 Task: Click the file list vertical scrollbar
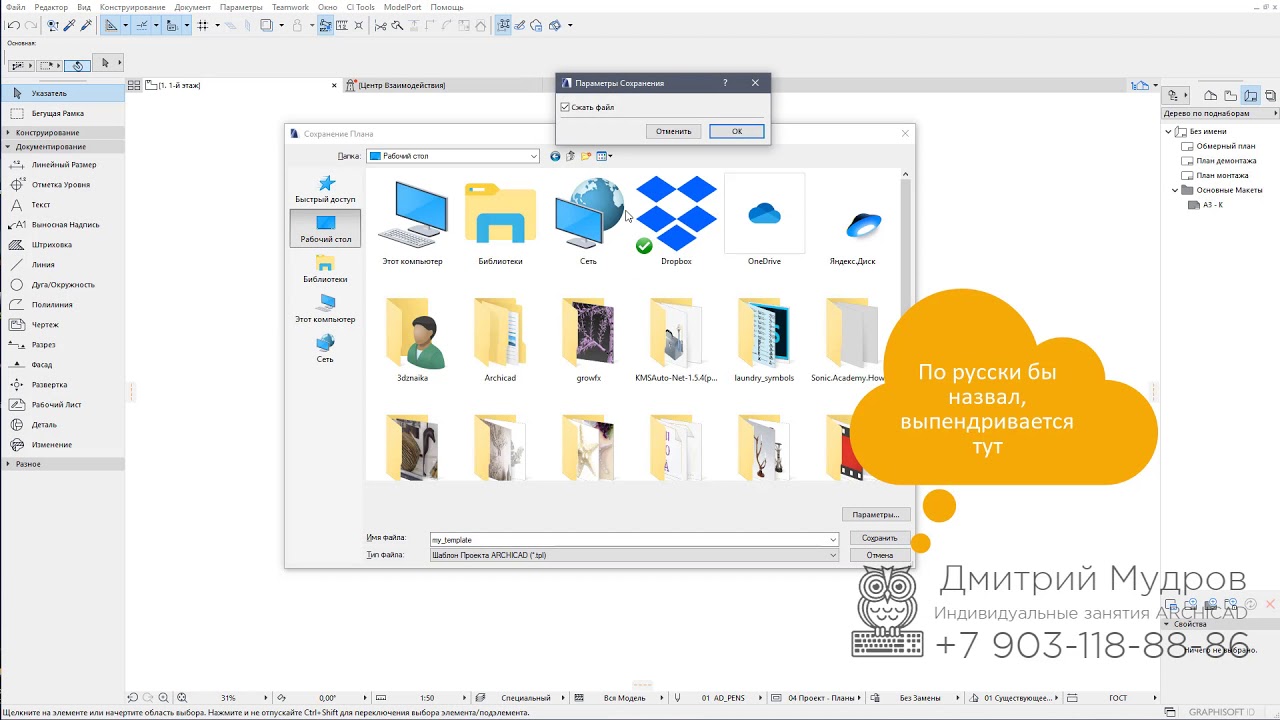click(905, 326)
